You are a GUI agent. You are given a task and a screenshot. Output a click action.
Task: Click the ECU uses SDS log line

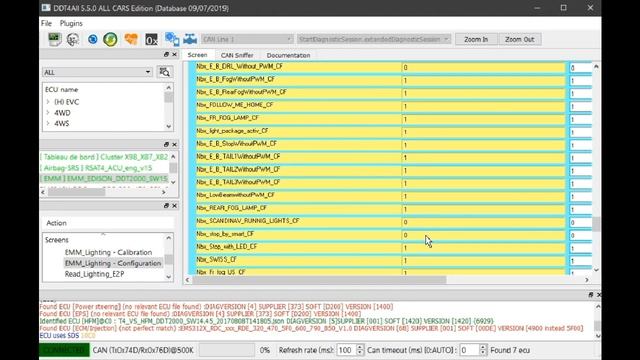(x=67, y=336)
